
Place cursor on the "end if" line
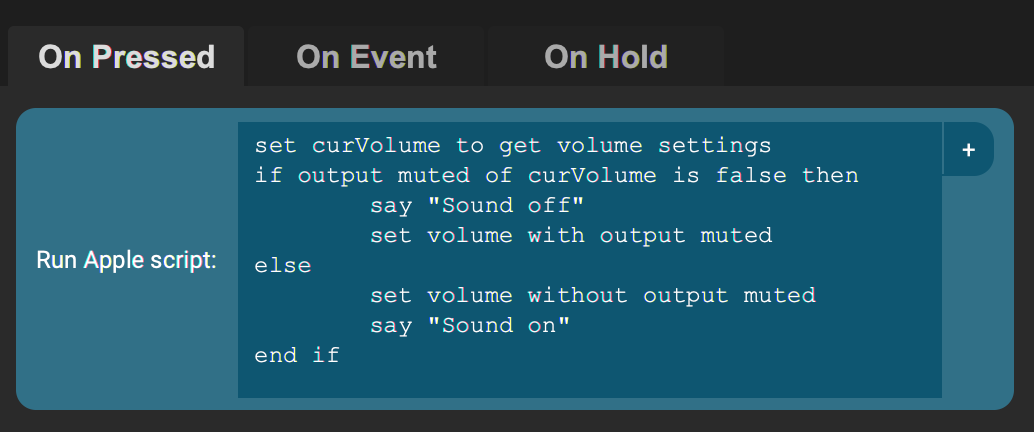coord(297,355)
